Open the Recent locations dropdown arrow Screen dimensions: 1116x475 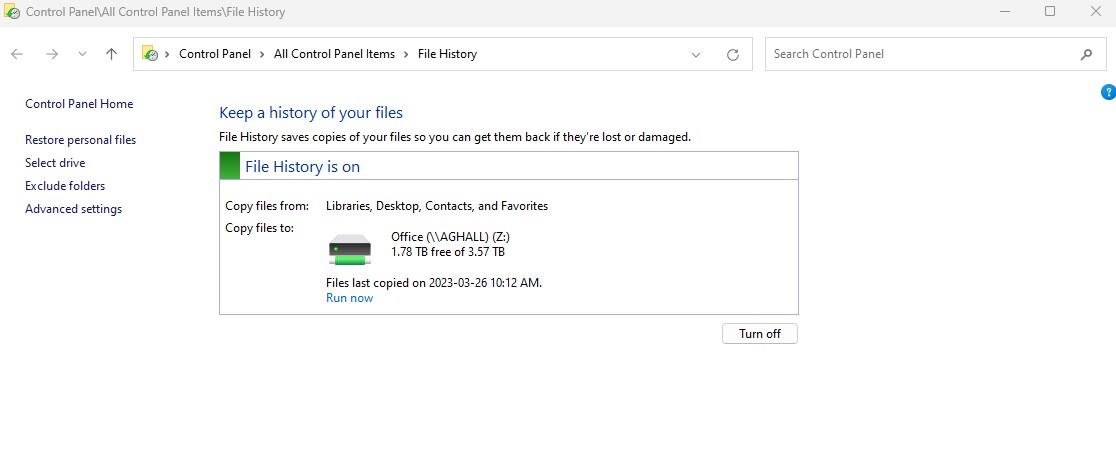pyautogui.click(x=82, y=54)
